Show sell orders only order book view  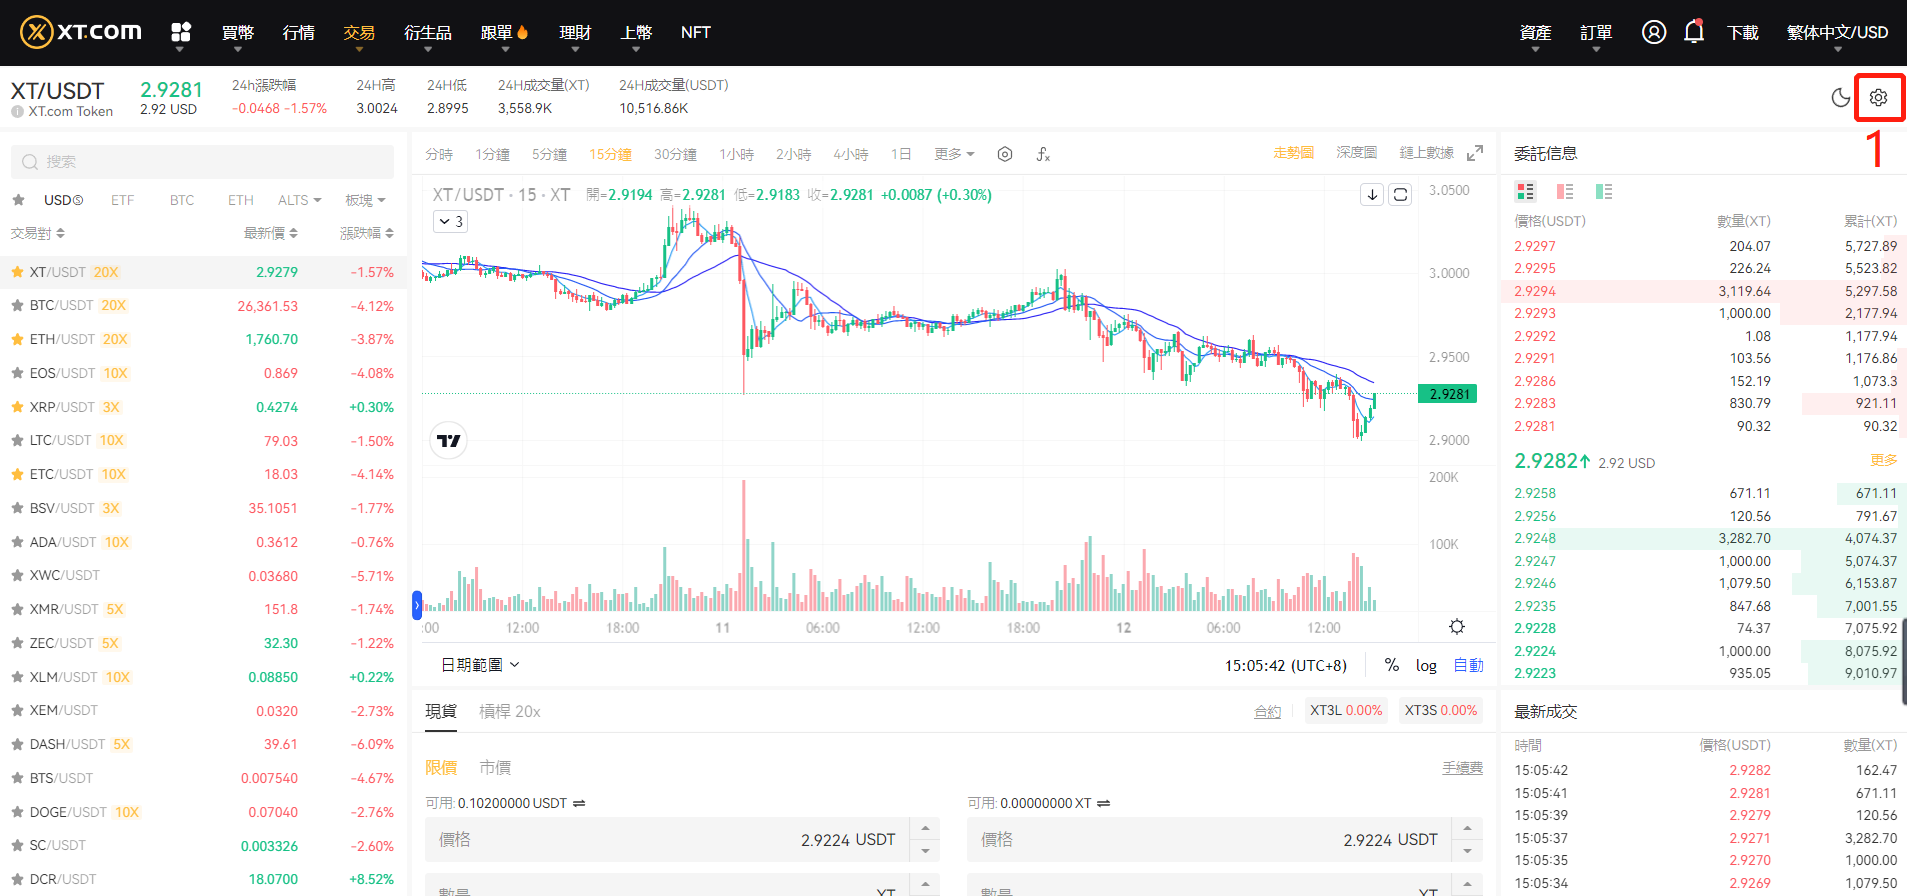pyautogui.click(x=1565, y=191)
